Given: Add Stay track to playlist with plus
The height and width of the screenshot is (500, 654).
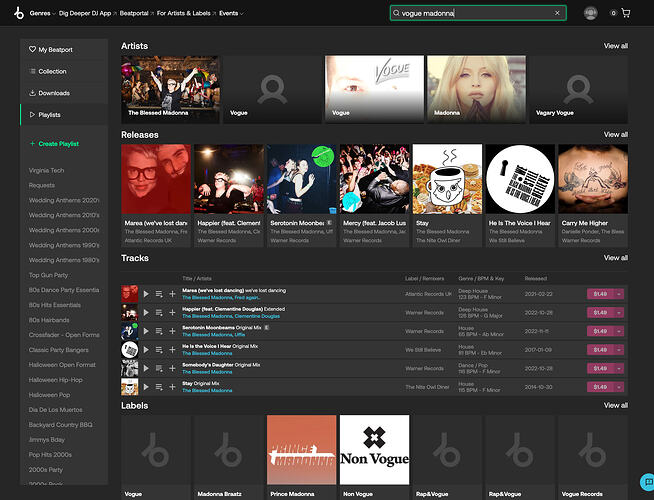Looking at the screenshot, I should tap(172, 387).
